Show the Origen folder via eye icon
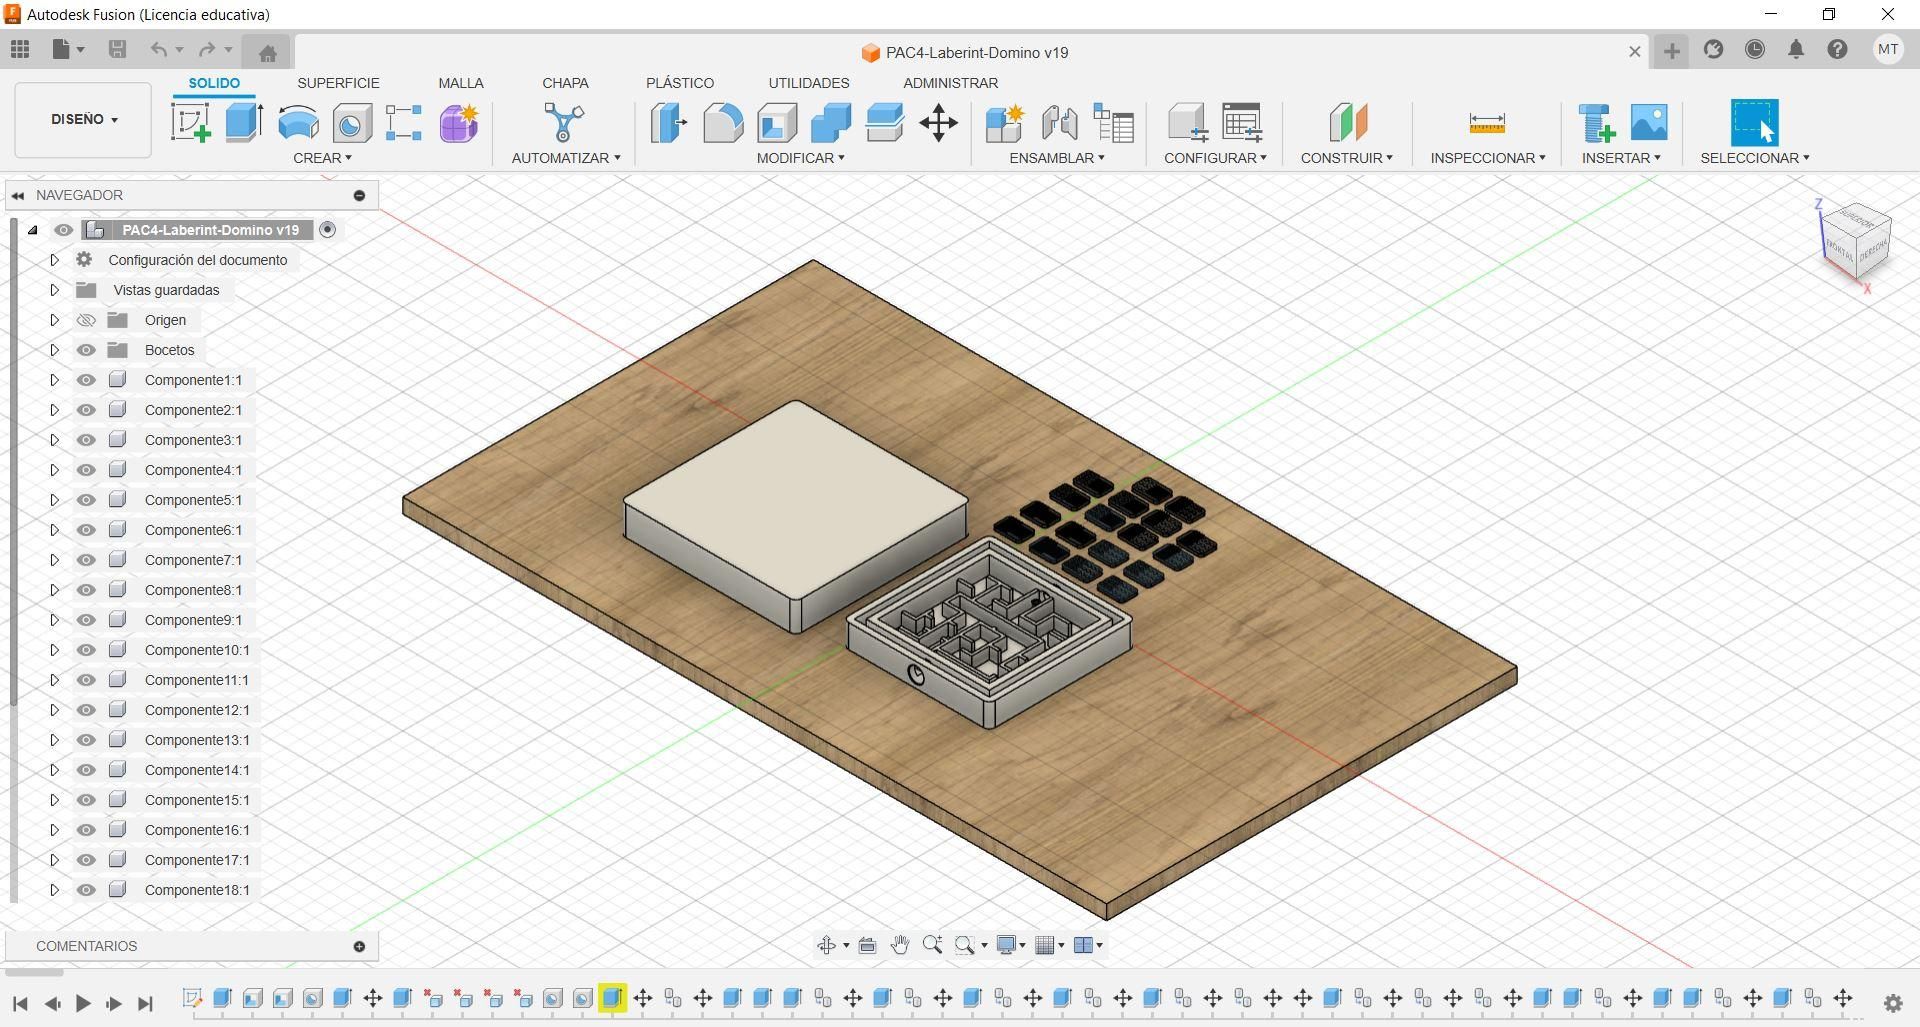1920x1027 pixels. (x=86, y=320)
